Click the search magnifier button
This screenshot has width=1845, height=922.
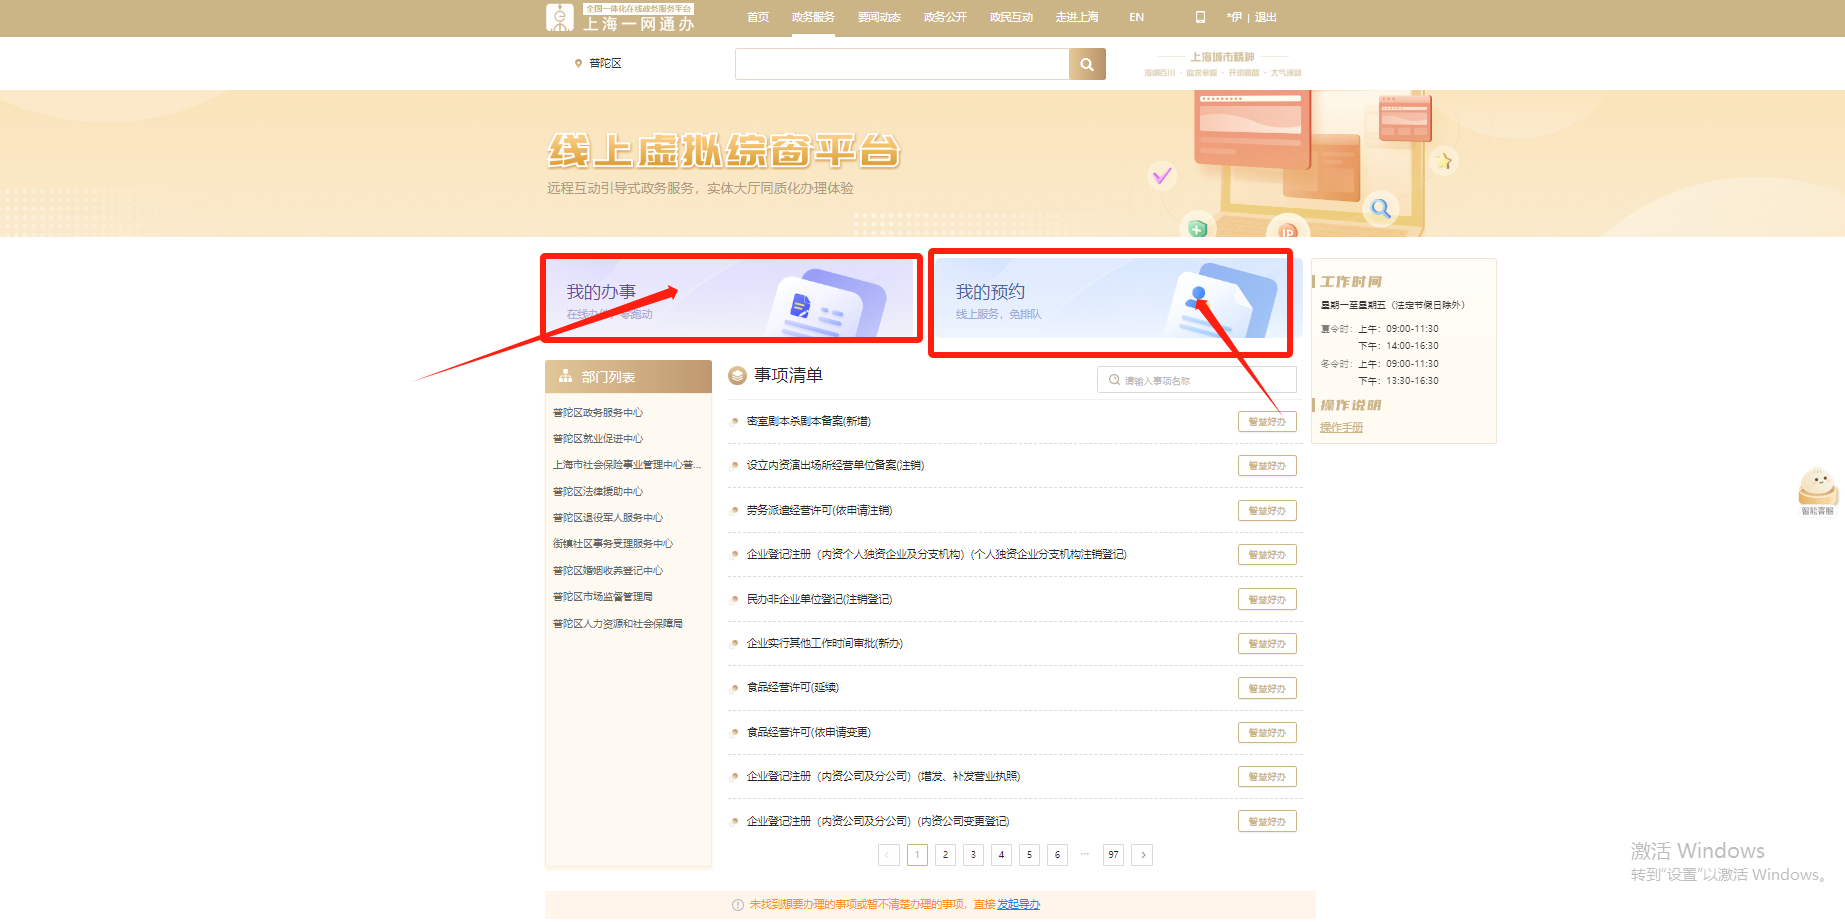(x=1087, y=64)
